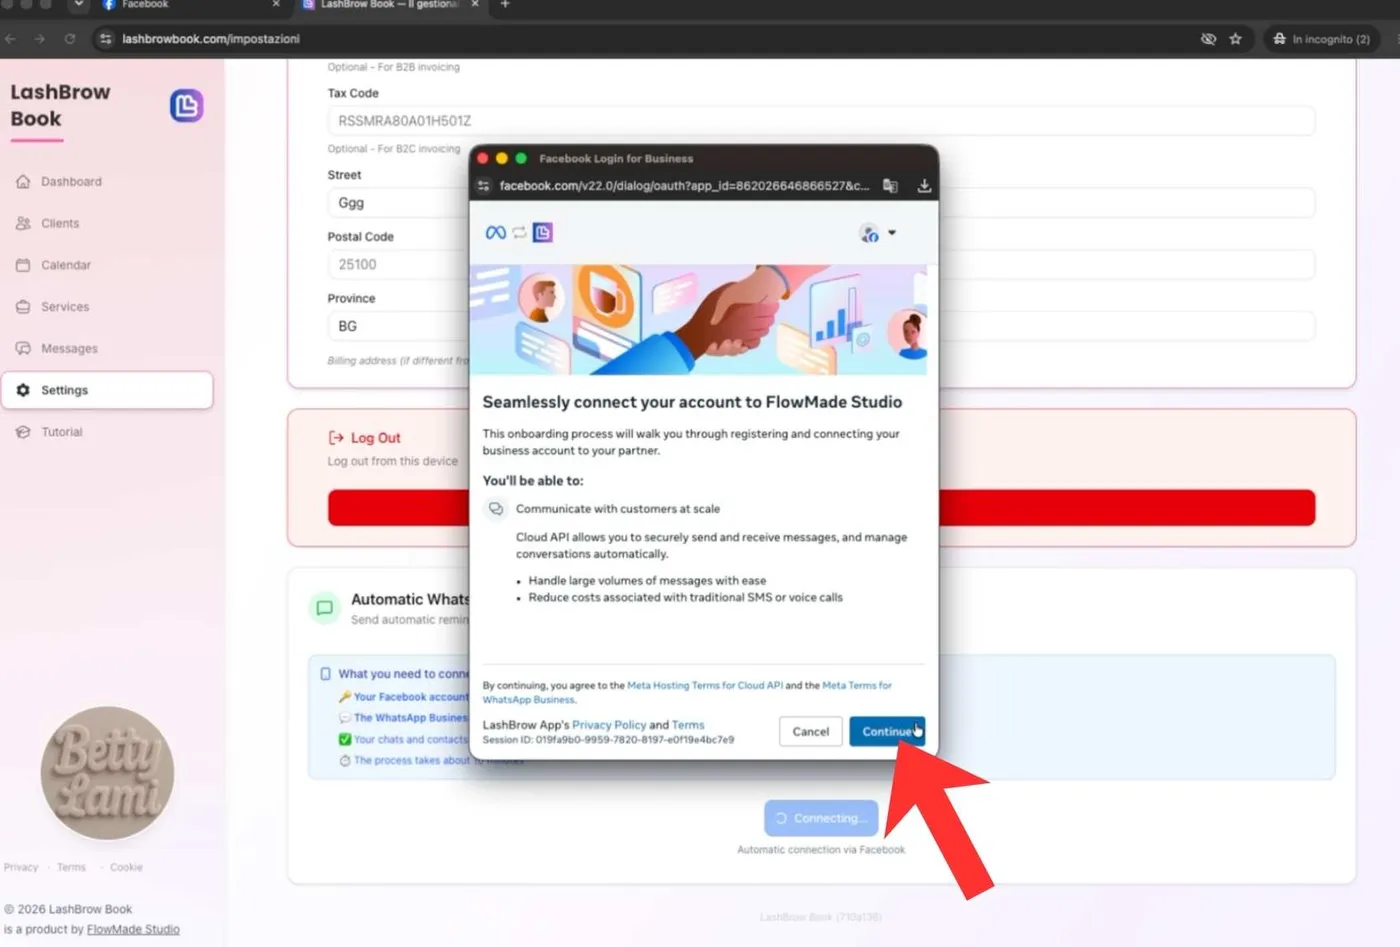Expand the browser tab search dropdown
This screenshot has height=947, width=1400.
pyautogui.click(x=78, y=5)
